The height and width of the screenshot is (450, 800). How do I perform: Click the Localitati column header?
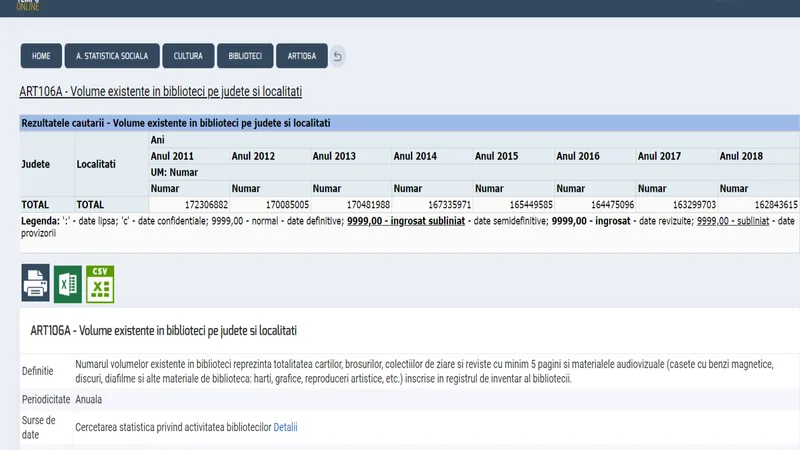pos(97,162)
